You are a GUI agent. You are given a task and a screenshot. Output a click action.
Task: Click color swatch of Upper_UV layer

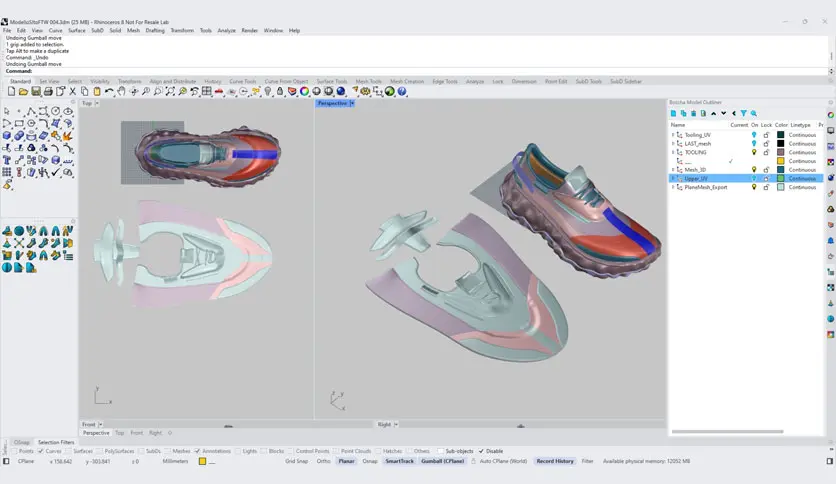[x=781, y=179]
